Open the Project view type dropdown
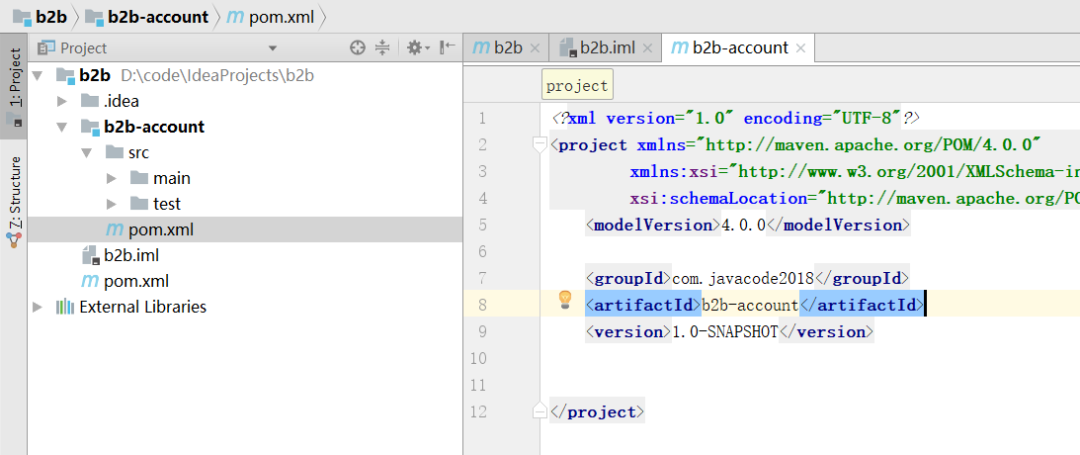 pyautogui.click(x=273, y=48)
